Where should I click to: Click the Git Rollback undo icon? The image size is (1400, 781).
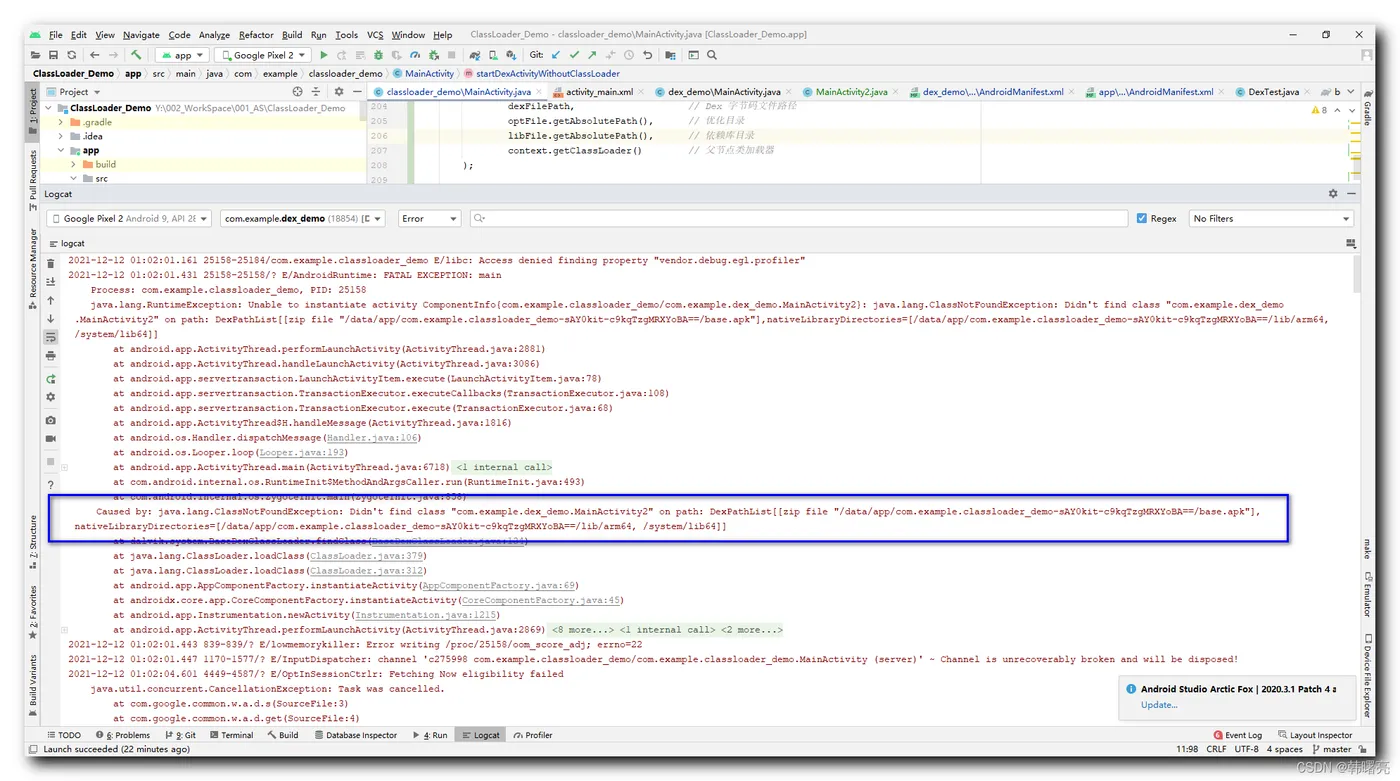[x=648, y=55]
